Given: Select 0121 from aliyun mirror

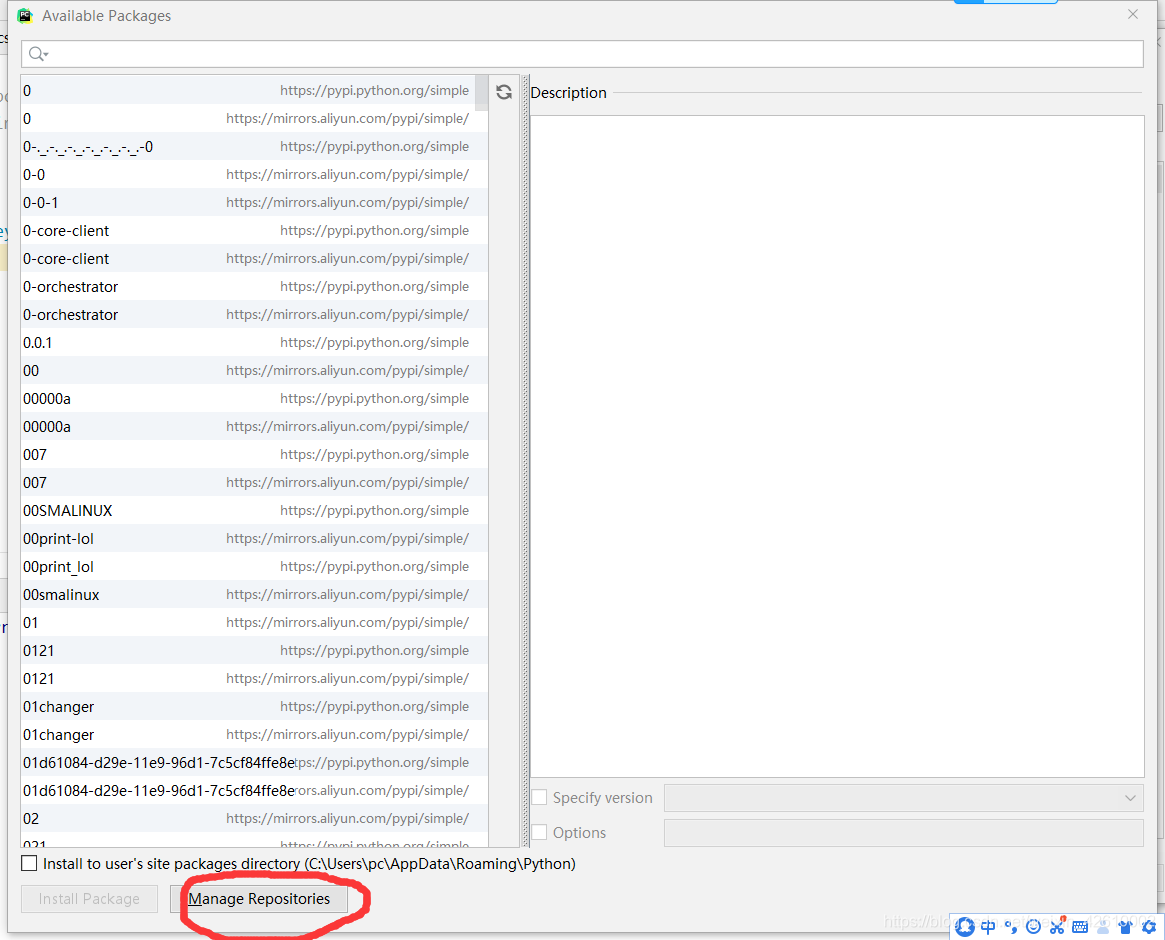Looking at the screenshot, I should 254,678.
